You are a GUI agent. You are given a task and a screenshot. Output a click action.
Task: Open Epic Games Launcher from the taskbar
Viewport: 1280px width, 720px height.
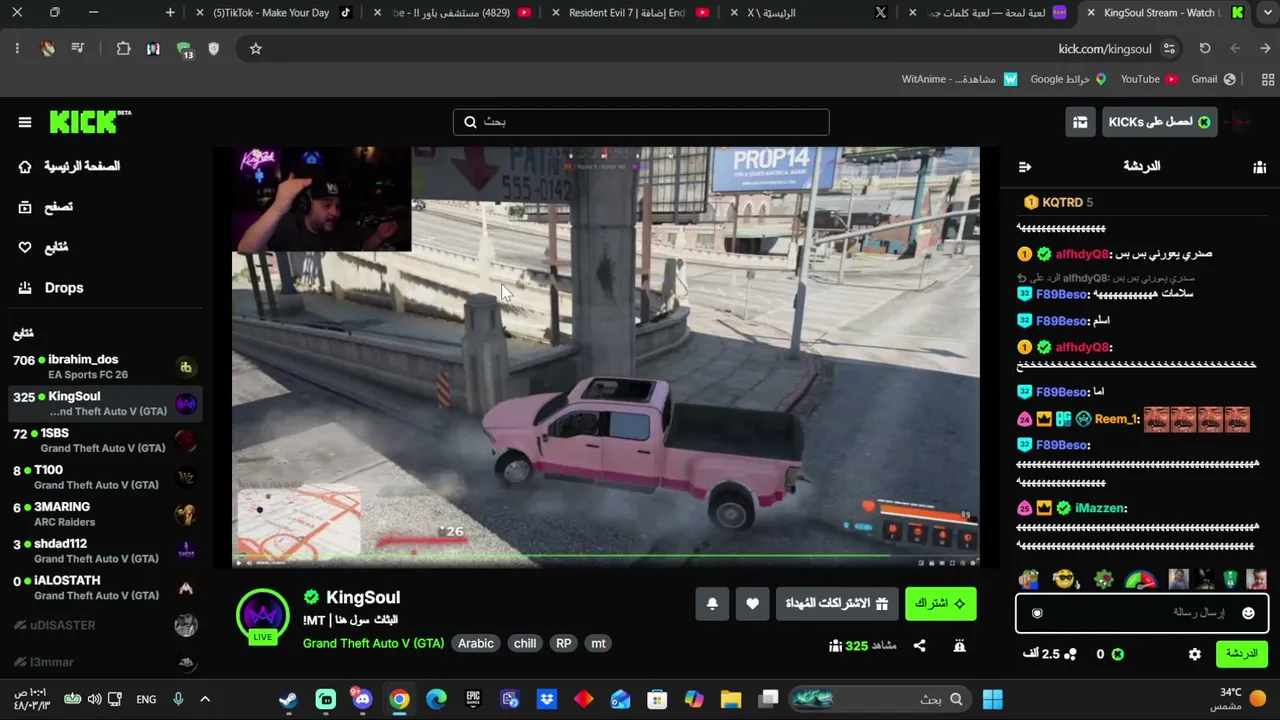point(473,700)
